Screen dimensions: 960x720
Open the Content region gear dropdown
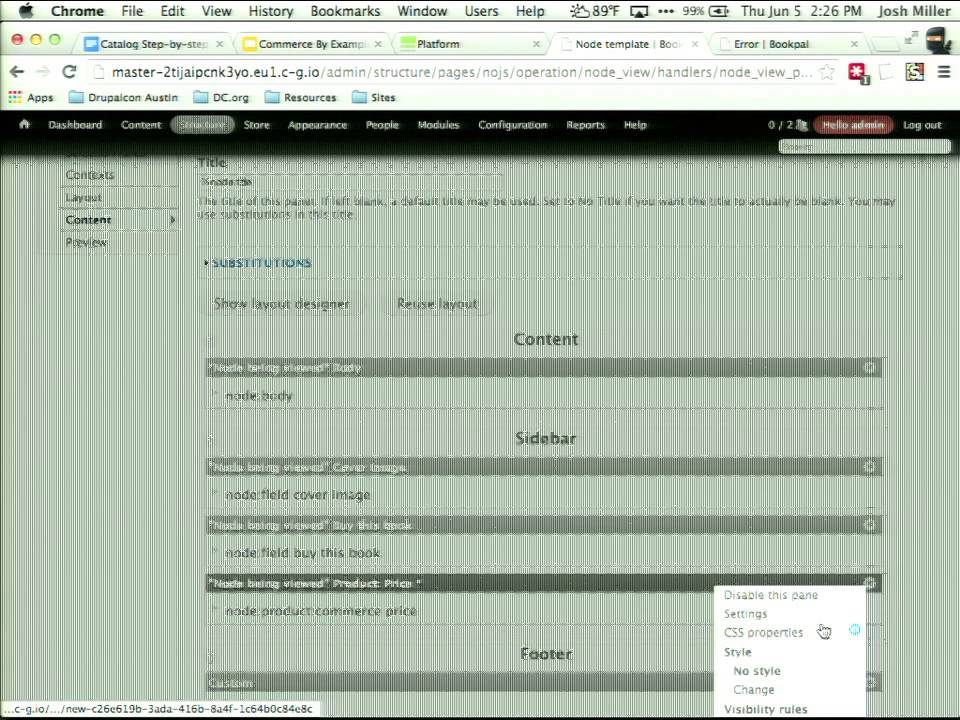[211, 339]
